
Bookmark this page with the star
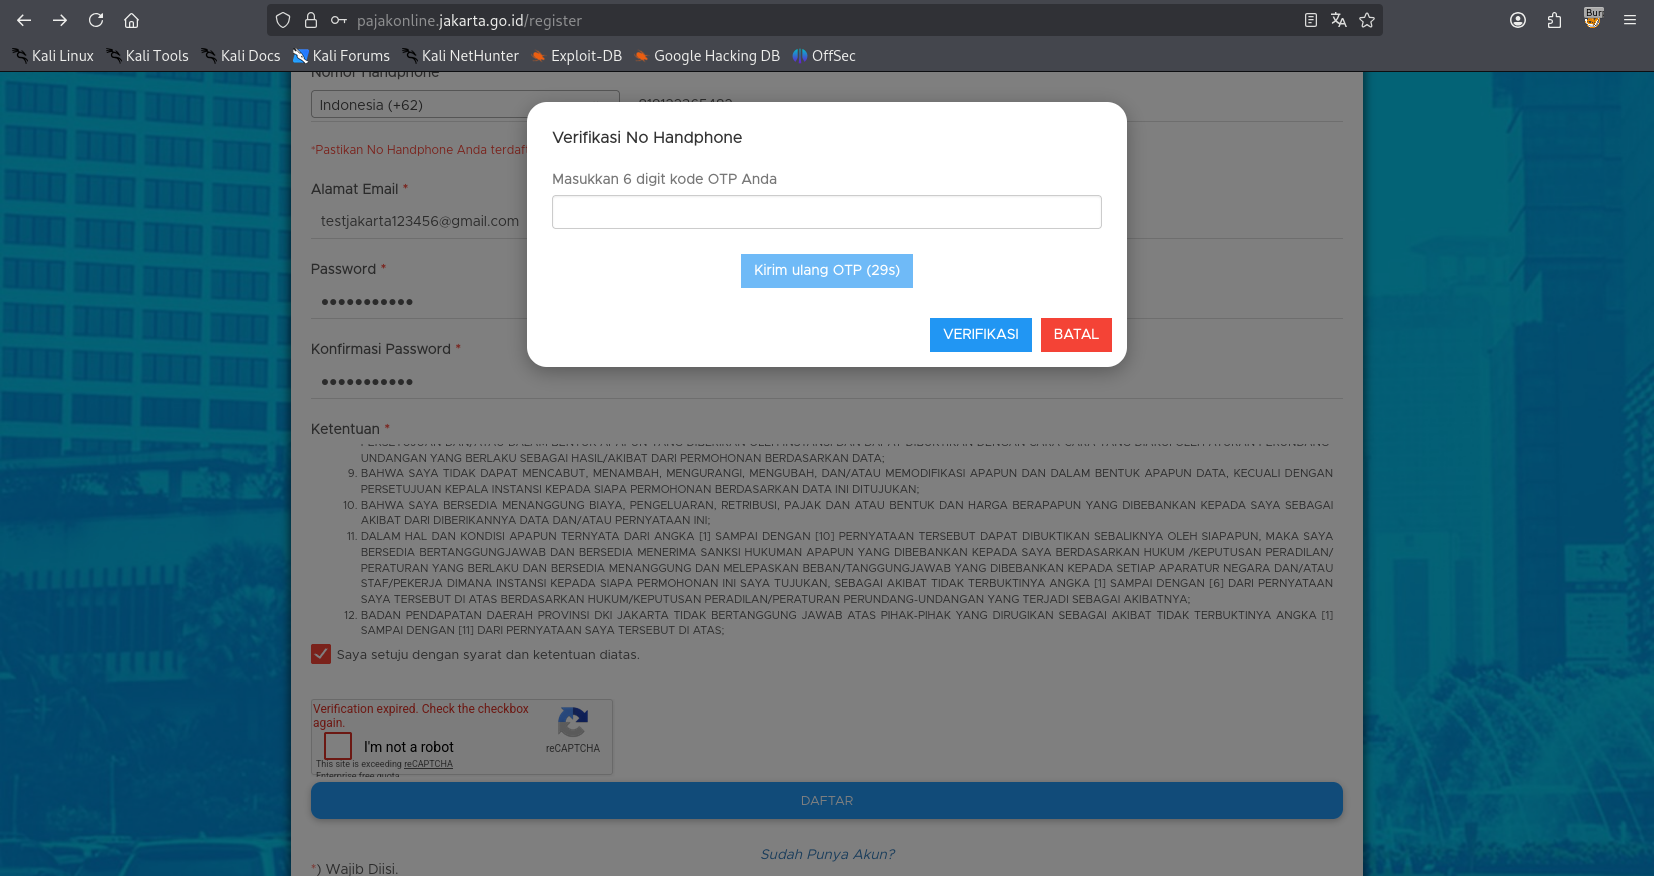tap(1367, 20)
